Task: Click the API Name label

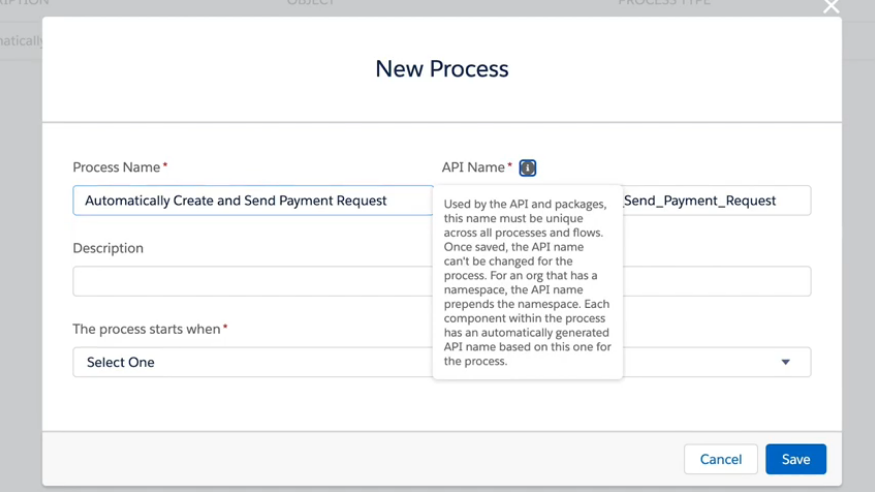Action: coord(474,167)
